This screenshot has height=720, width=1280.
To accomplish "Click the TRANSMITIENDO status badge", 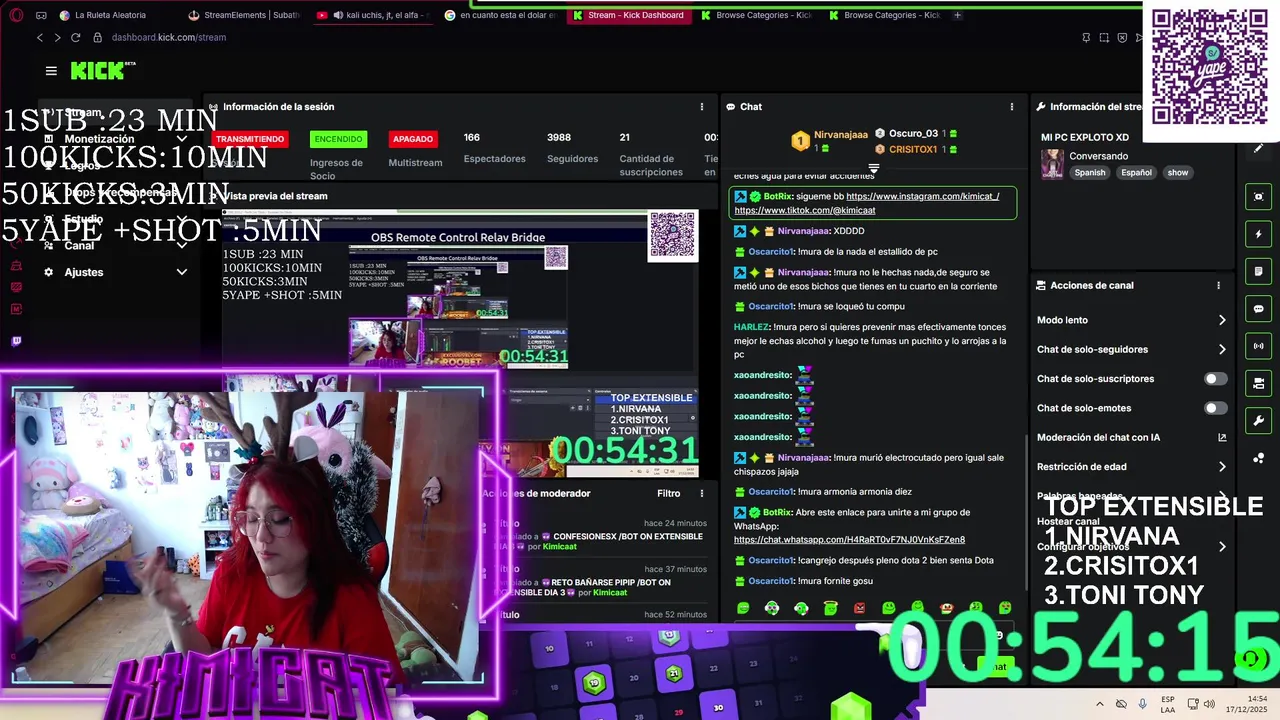I will coord(250,139).
